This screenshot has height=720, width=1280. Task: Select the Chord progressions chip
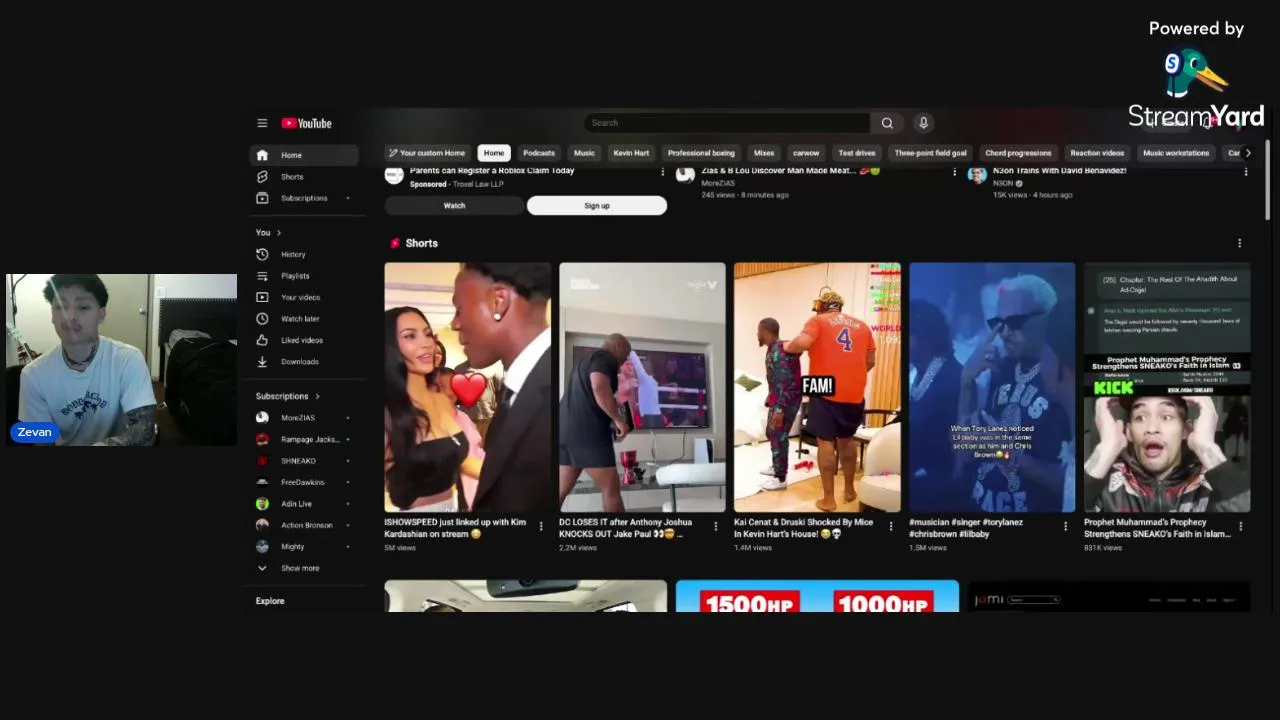(x=1018, y=153)
